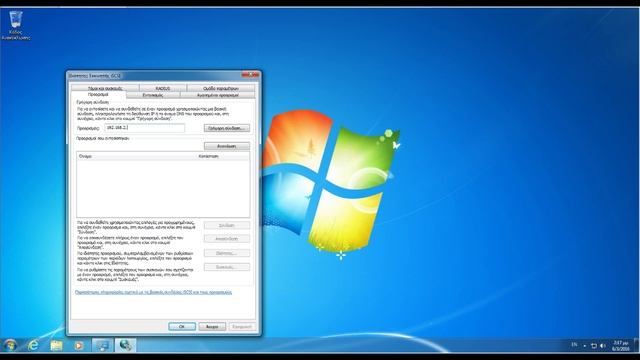Screen dimensions: 640x360
Task: Switch to the Discovery (Εντοπισμός) tab
Action: pos(153,95)
